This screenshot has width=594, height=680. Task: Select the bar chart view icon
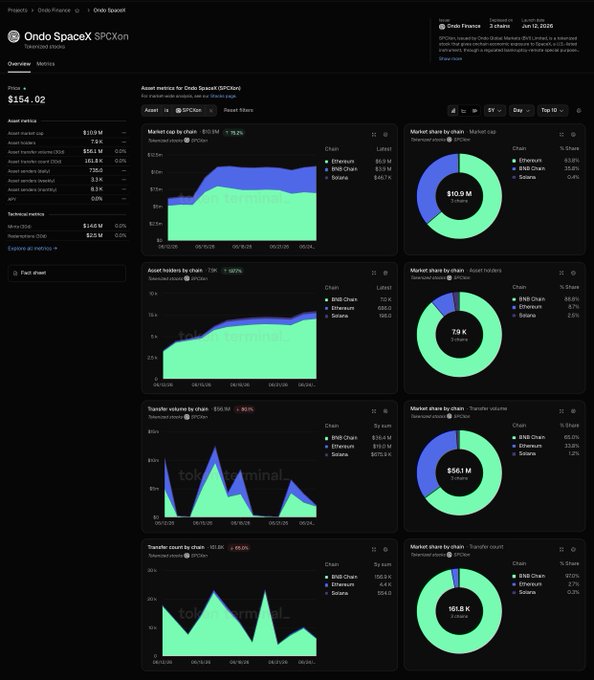[x=453, y=111]
